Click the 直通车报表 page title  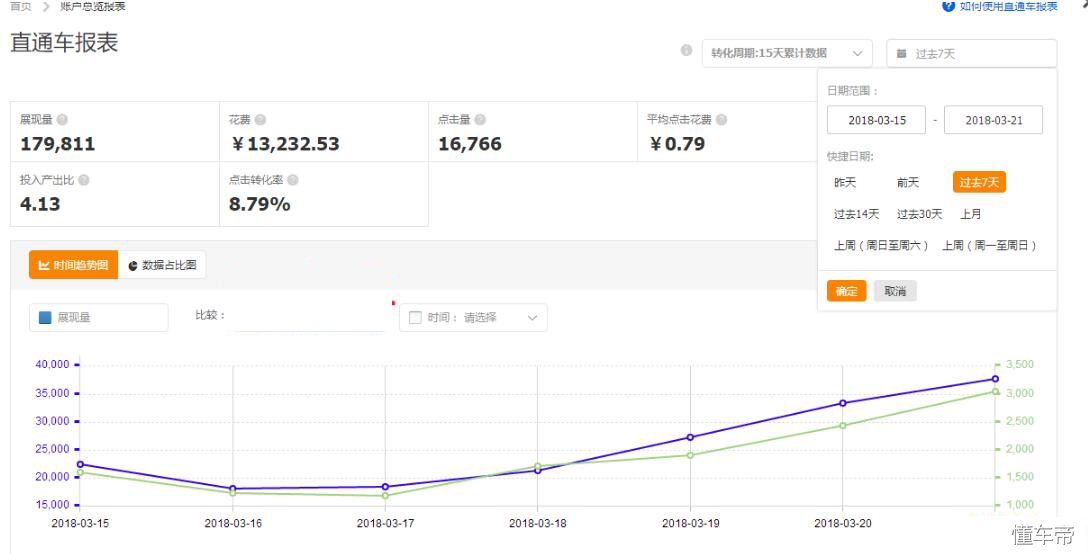pos(65,43)
